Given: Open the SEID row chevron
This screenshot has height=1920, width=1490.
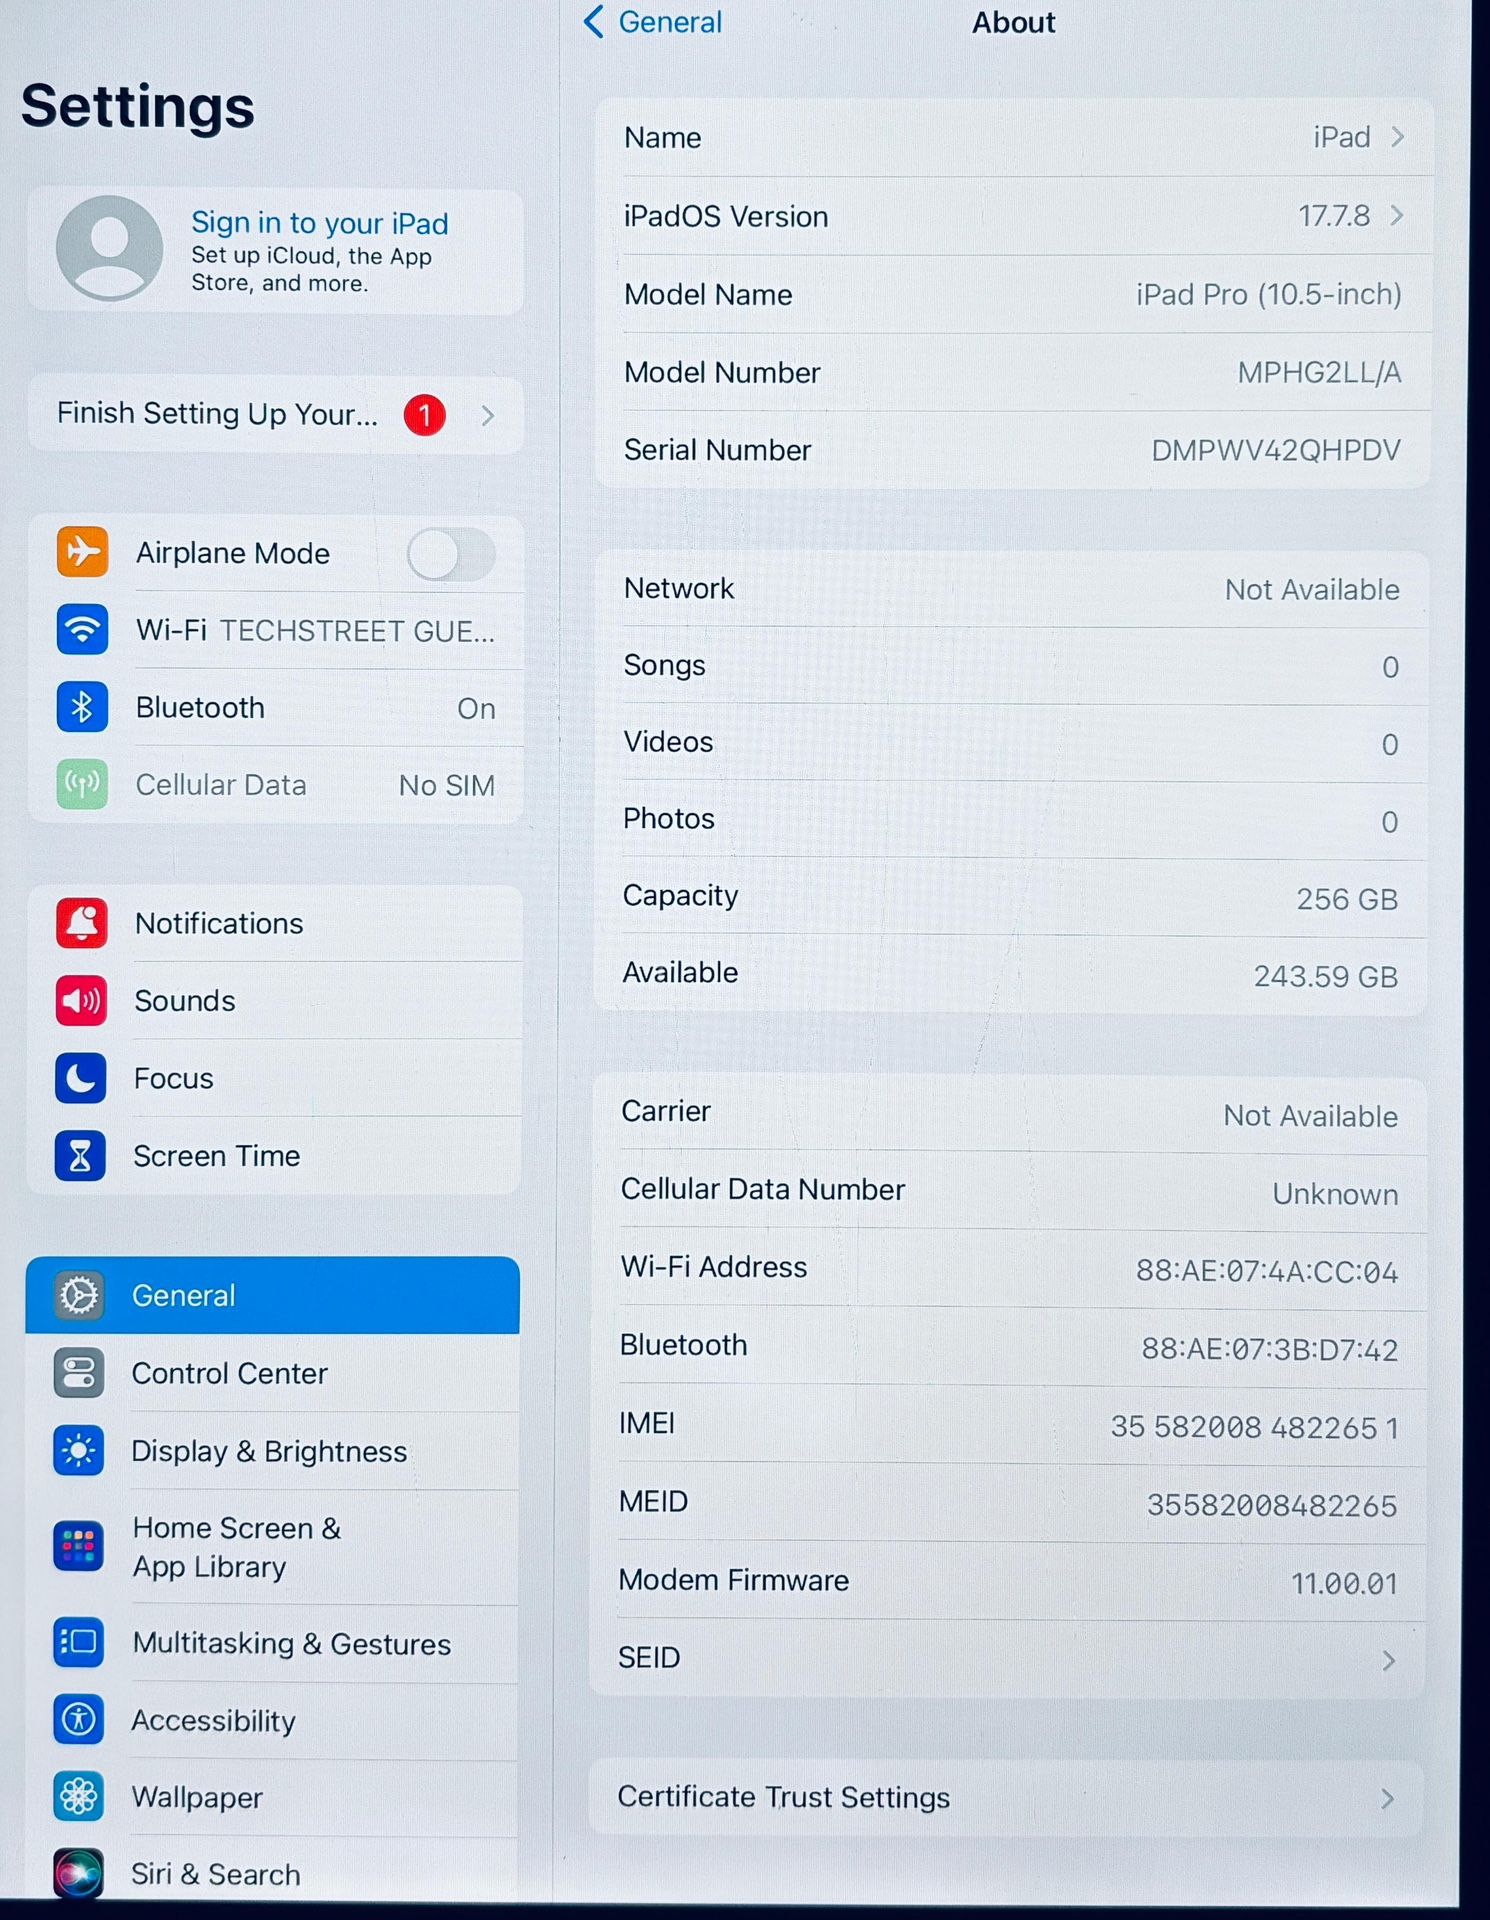Looking at the screenshot, I should tap(1388, 1661).
